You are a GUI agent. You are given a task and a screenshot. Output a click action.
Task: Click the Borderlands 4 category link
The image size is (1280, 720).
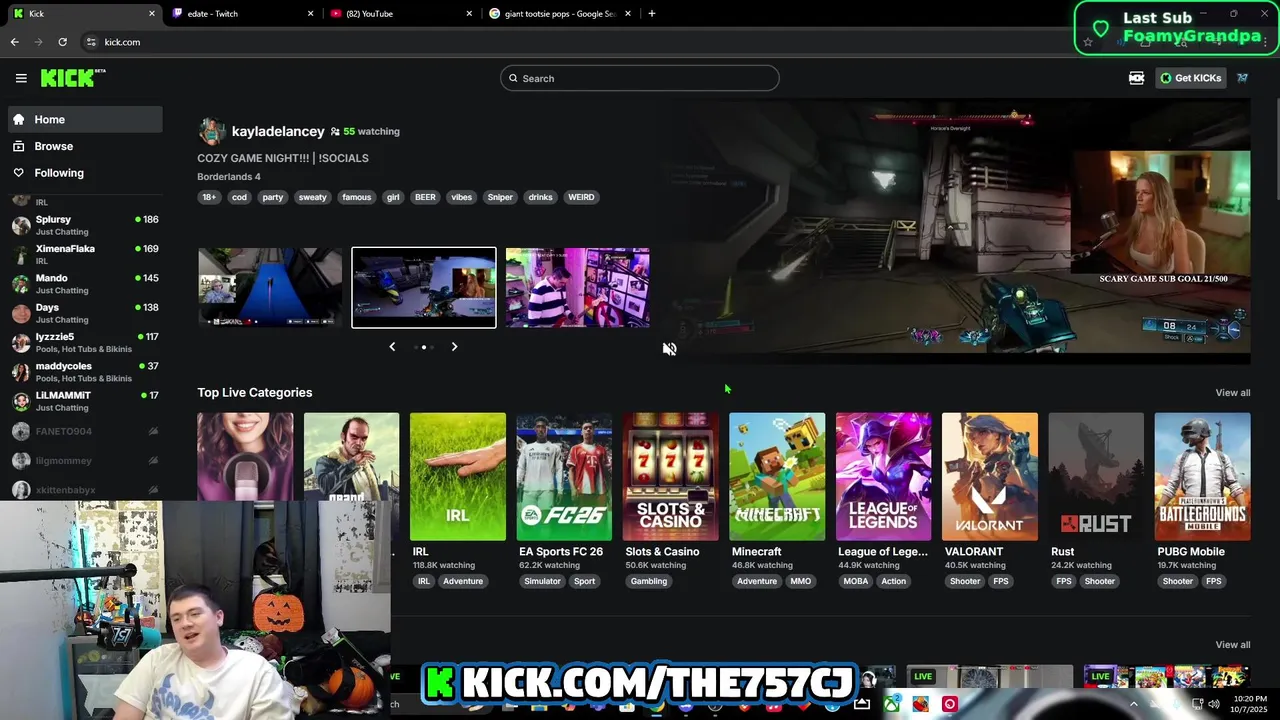tap(229, 177)
